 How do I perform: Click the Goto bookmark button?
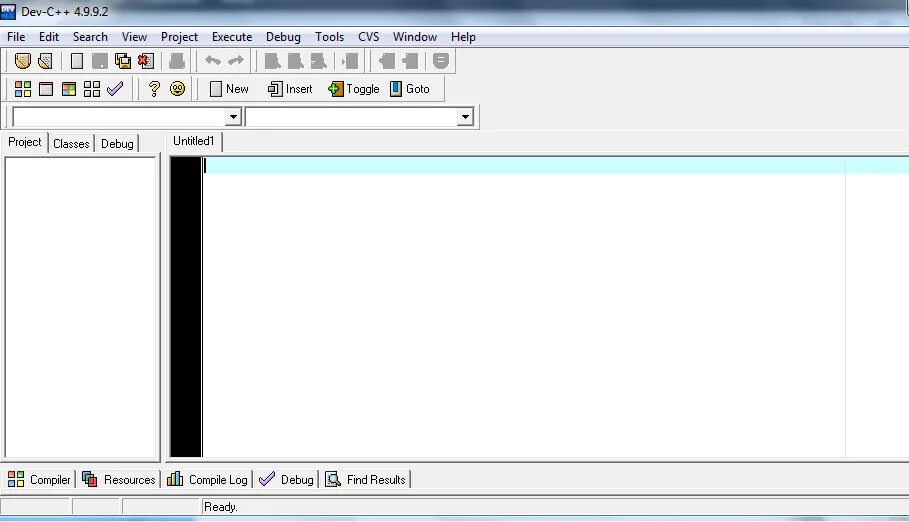[x=410, y=89]
